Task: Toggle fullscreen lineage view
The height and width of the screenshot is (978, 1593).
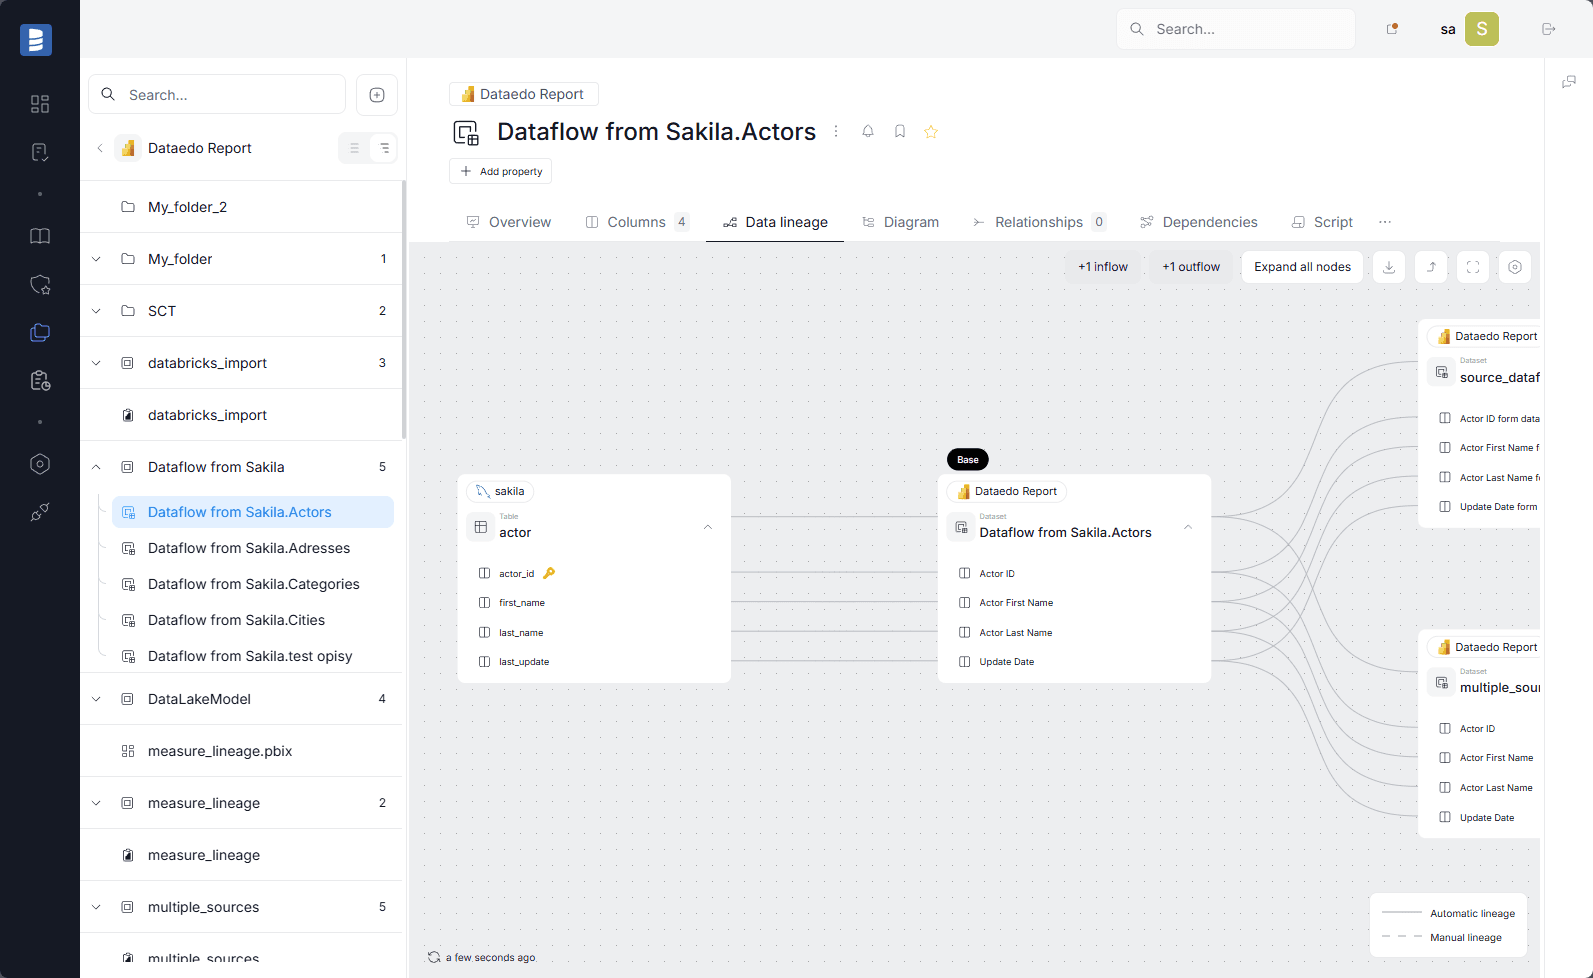Action: tap(1473, 267)
